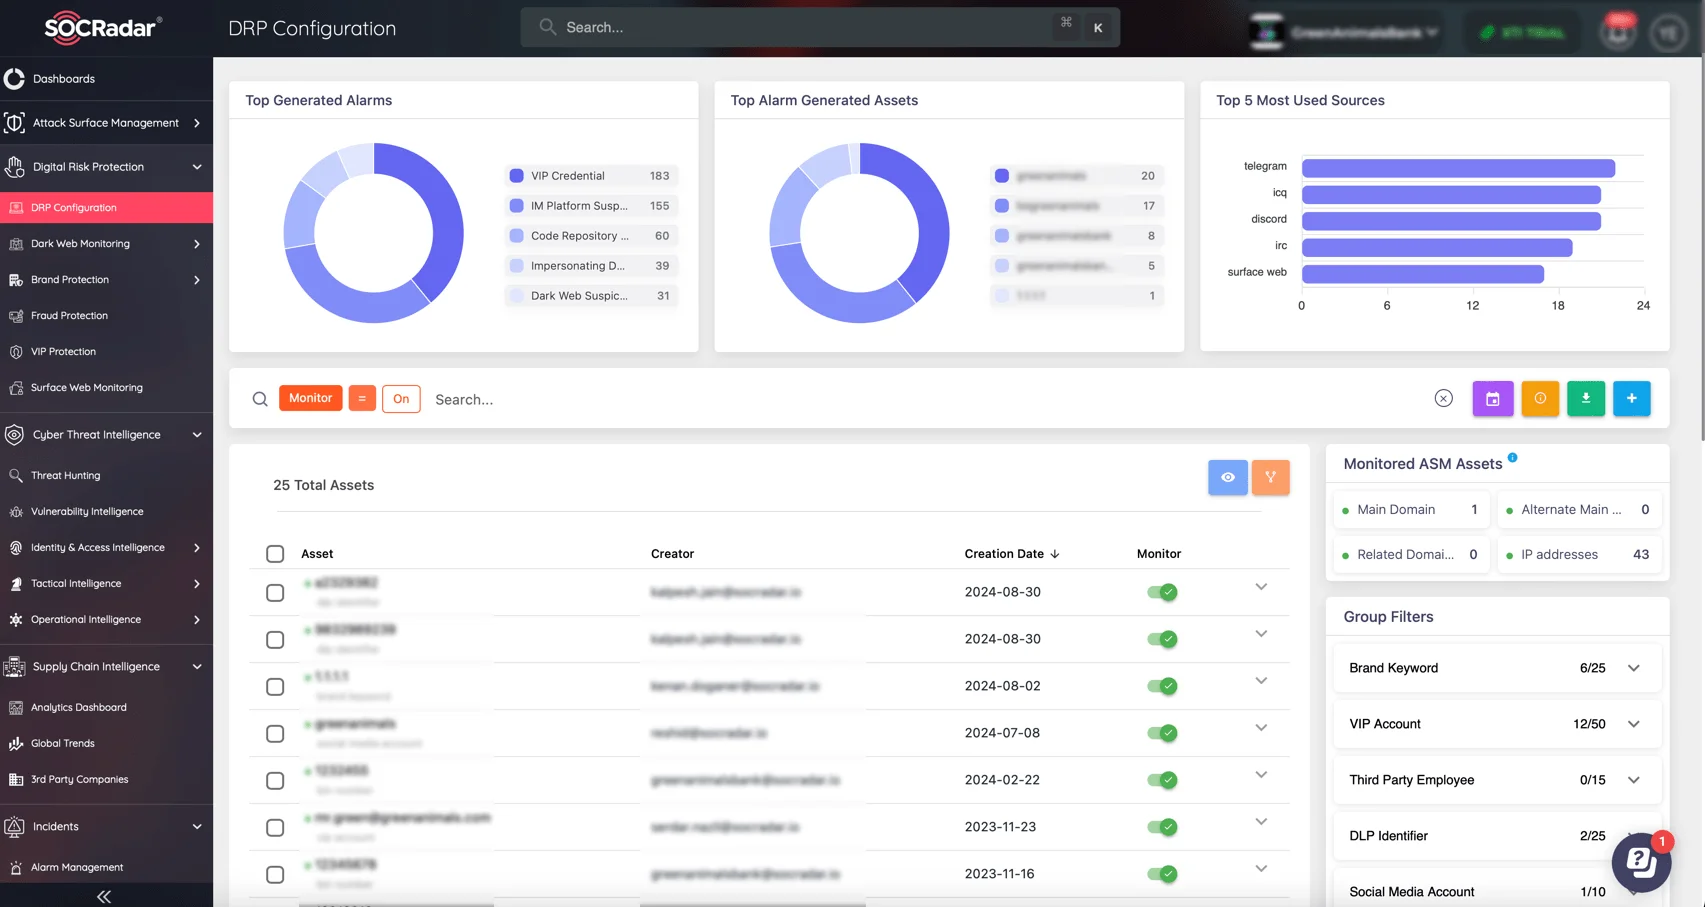The width and height of the screenshot is (1705, 907).
Task: Click the On filter value tag
Action: click(401, 398)
